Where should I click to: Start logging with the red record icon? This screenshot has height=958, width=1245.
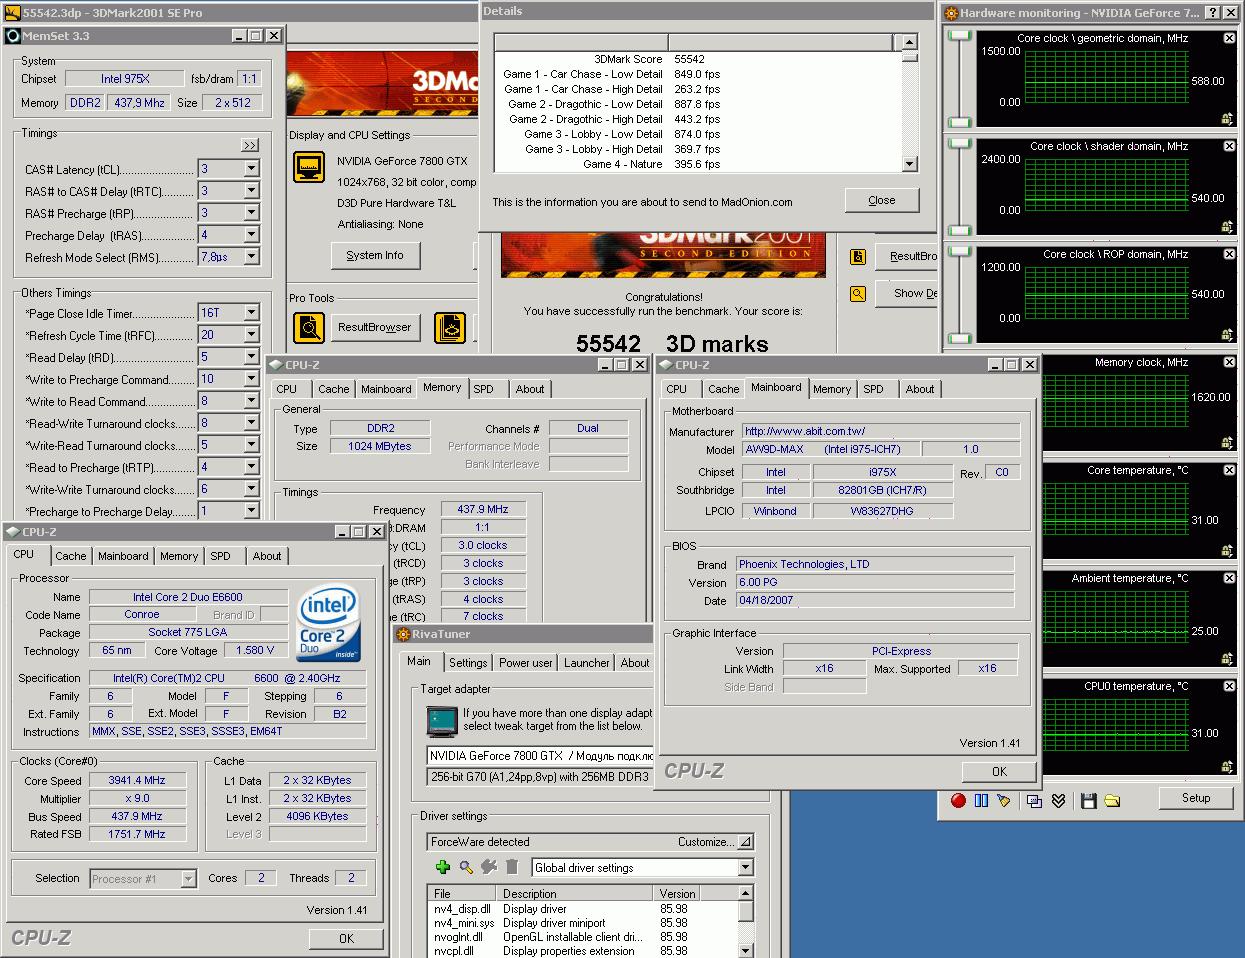[958, 800]
